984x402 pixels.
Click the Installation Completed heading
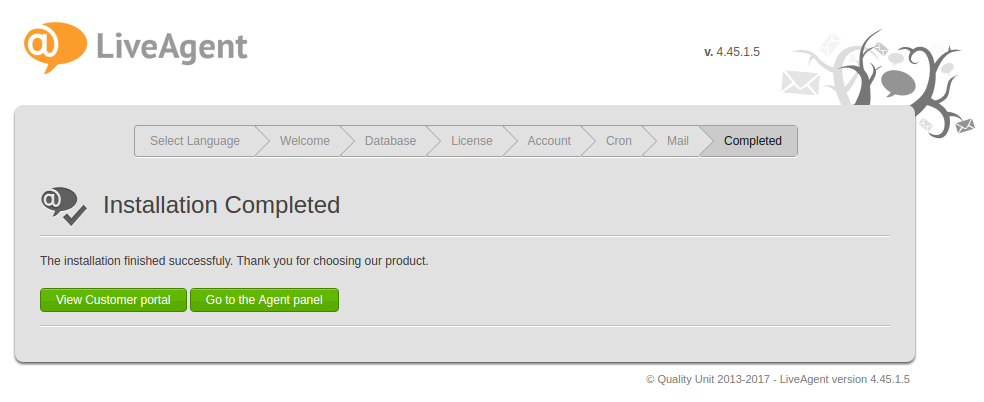click(x=221, y=205)
